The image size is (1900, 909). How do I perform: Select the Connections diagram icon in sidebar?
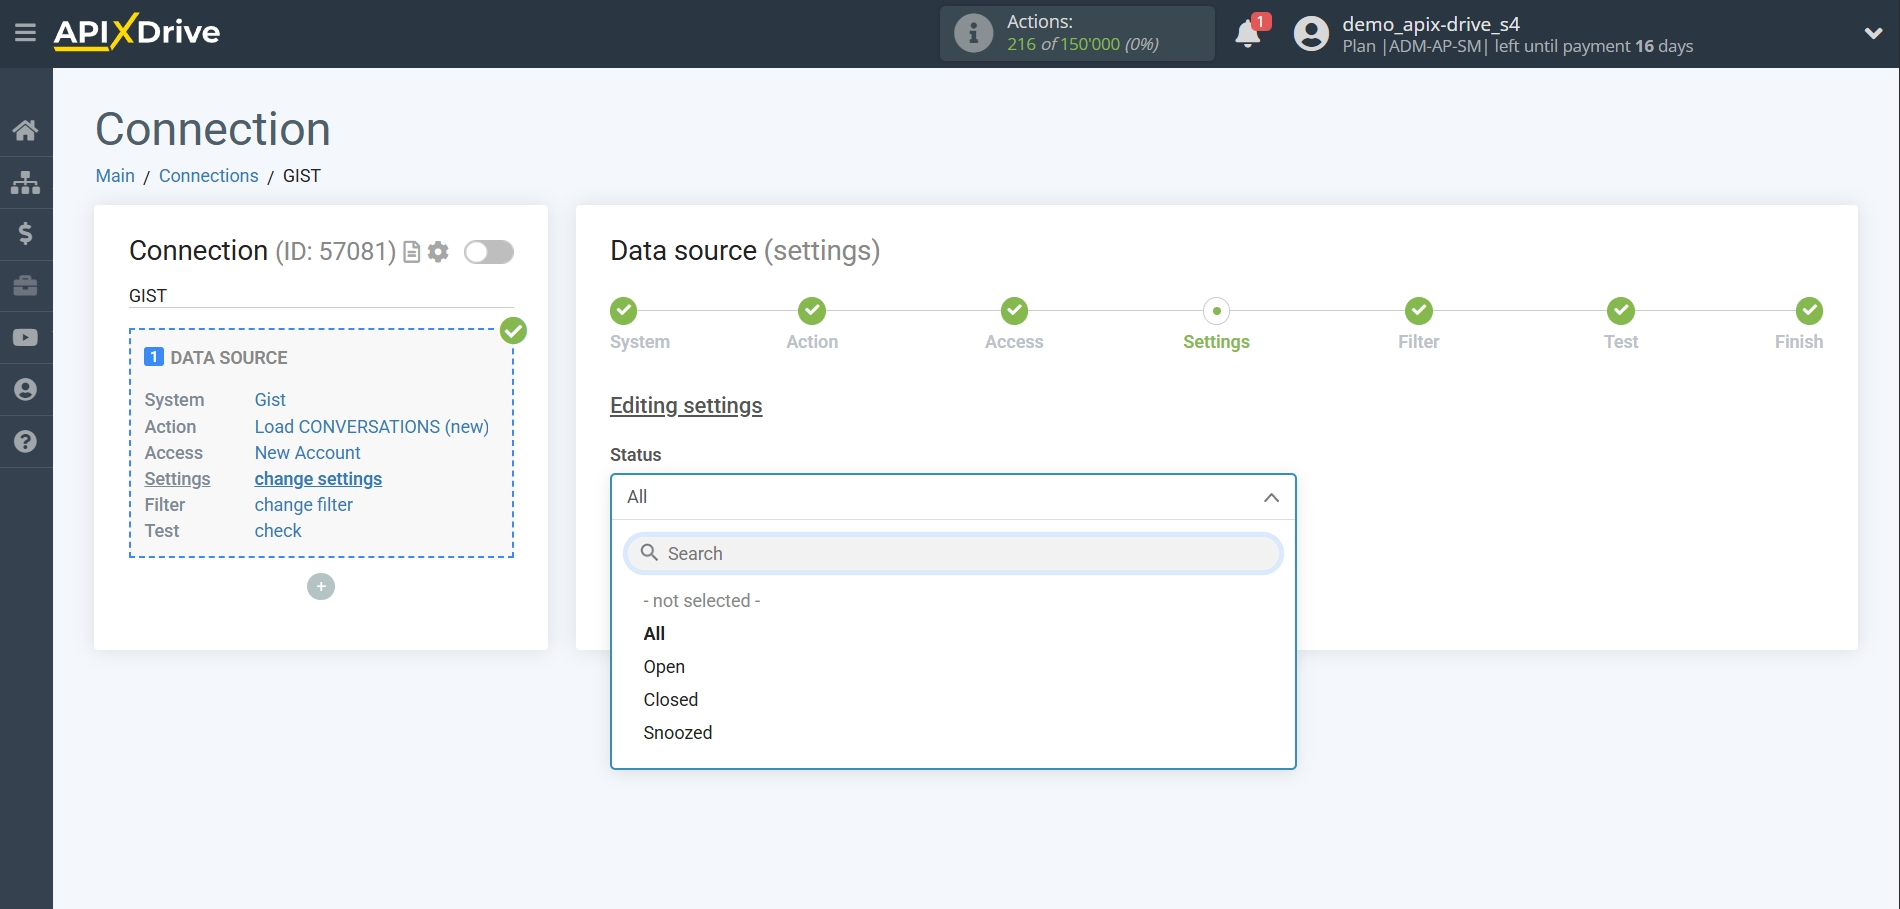pos(26,182)
